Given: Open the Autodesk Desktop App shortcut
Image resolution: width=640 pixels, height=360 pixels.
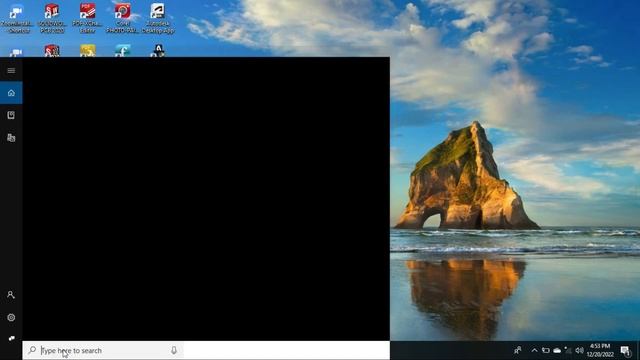Looking at the screenshot, I should point(158,18).
